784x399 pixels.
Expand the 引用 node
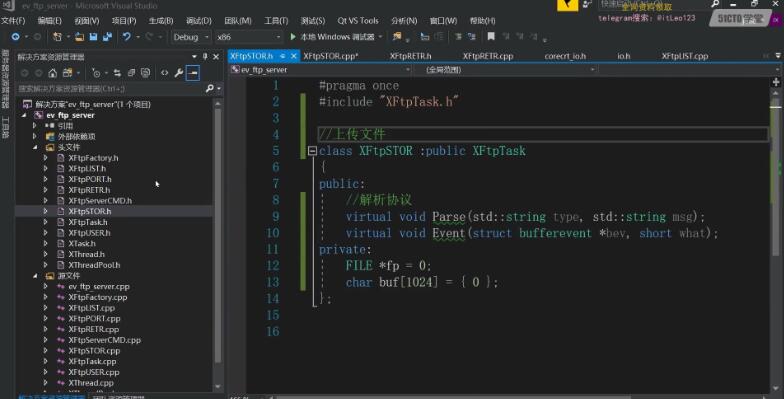34,126
